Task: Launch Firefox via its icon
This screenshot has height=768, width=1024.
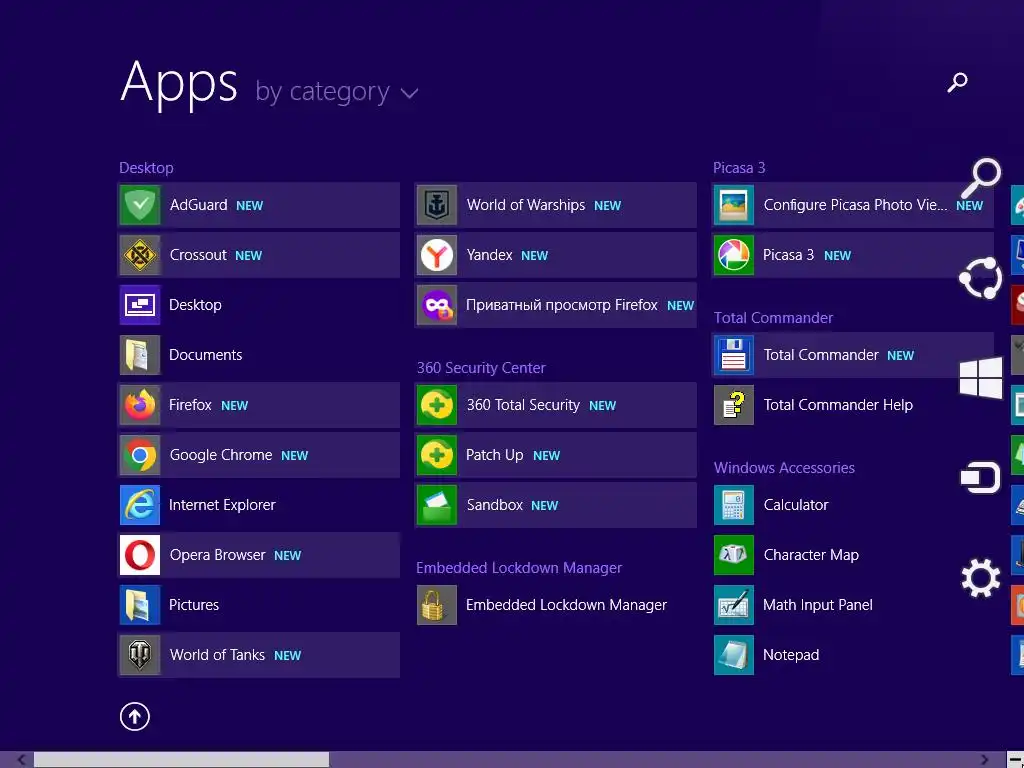Action: click(x=140, y=405)
